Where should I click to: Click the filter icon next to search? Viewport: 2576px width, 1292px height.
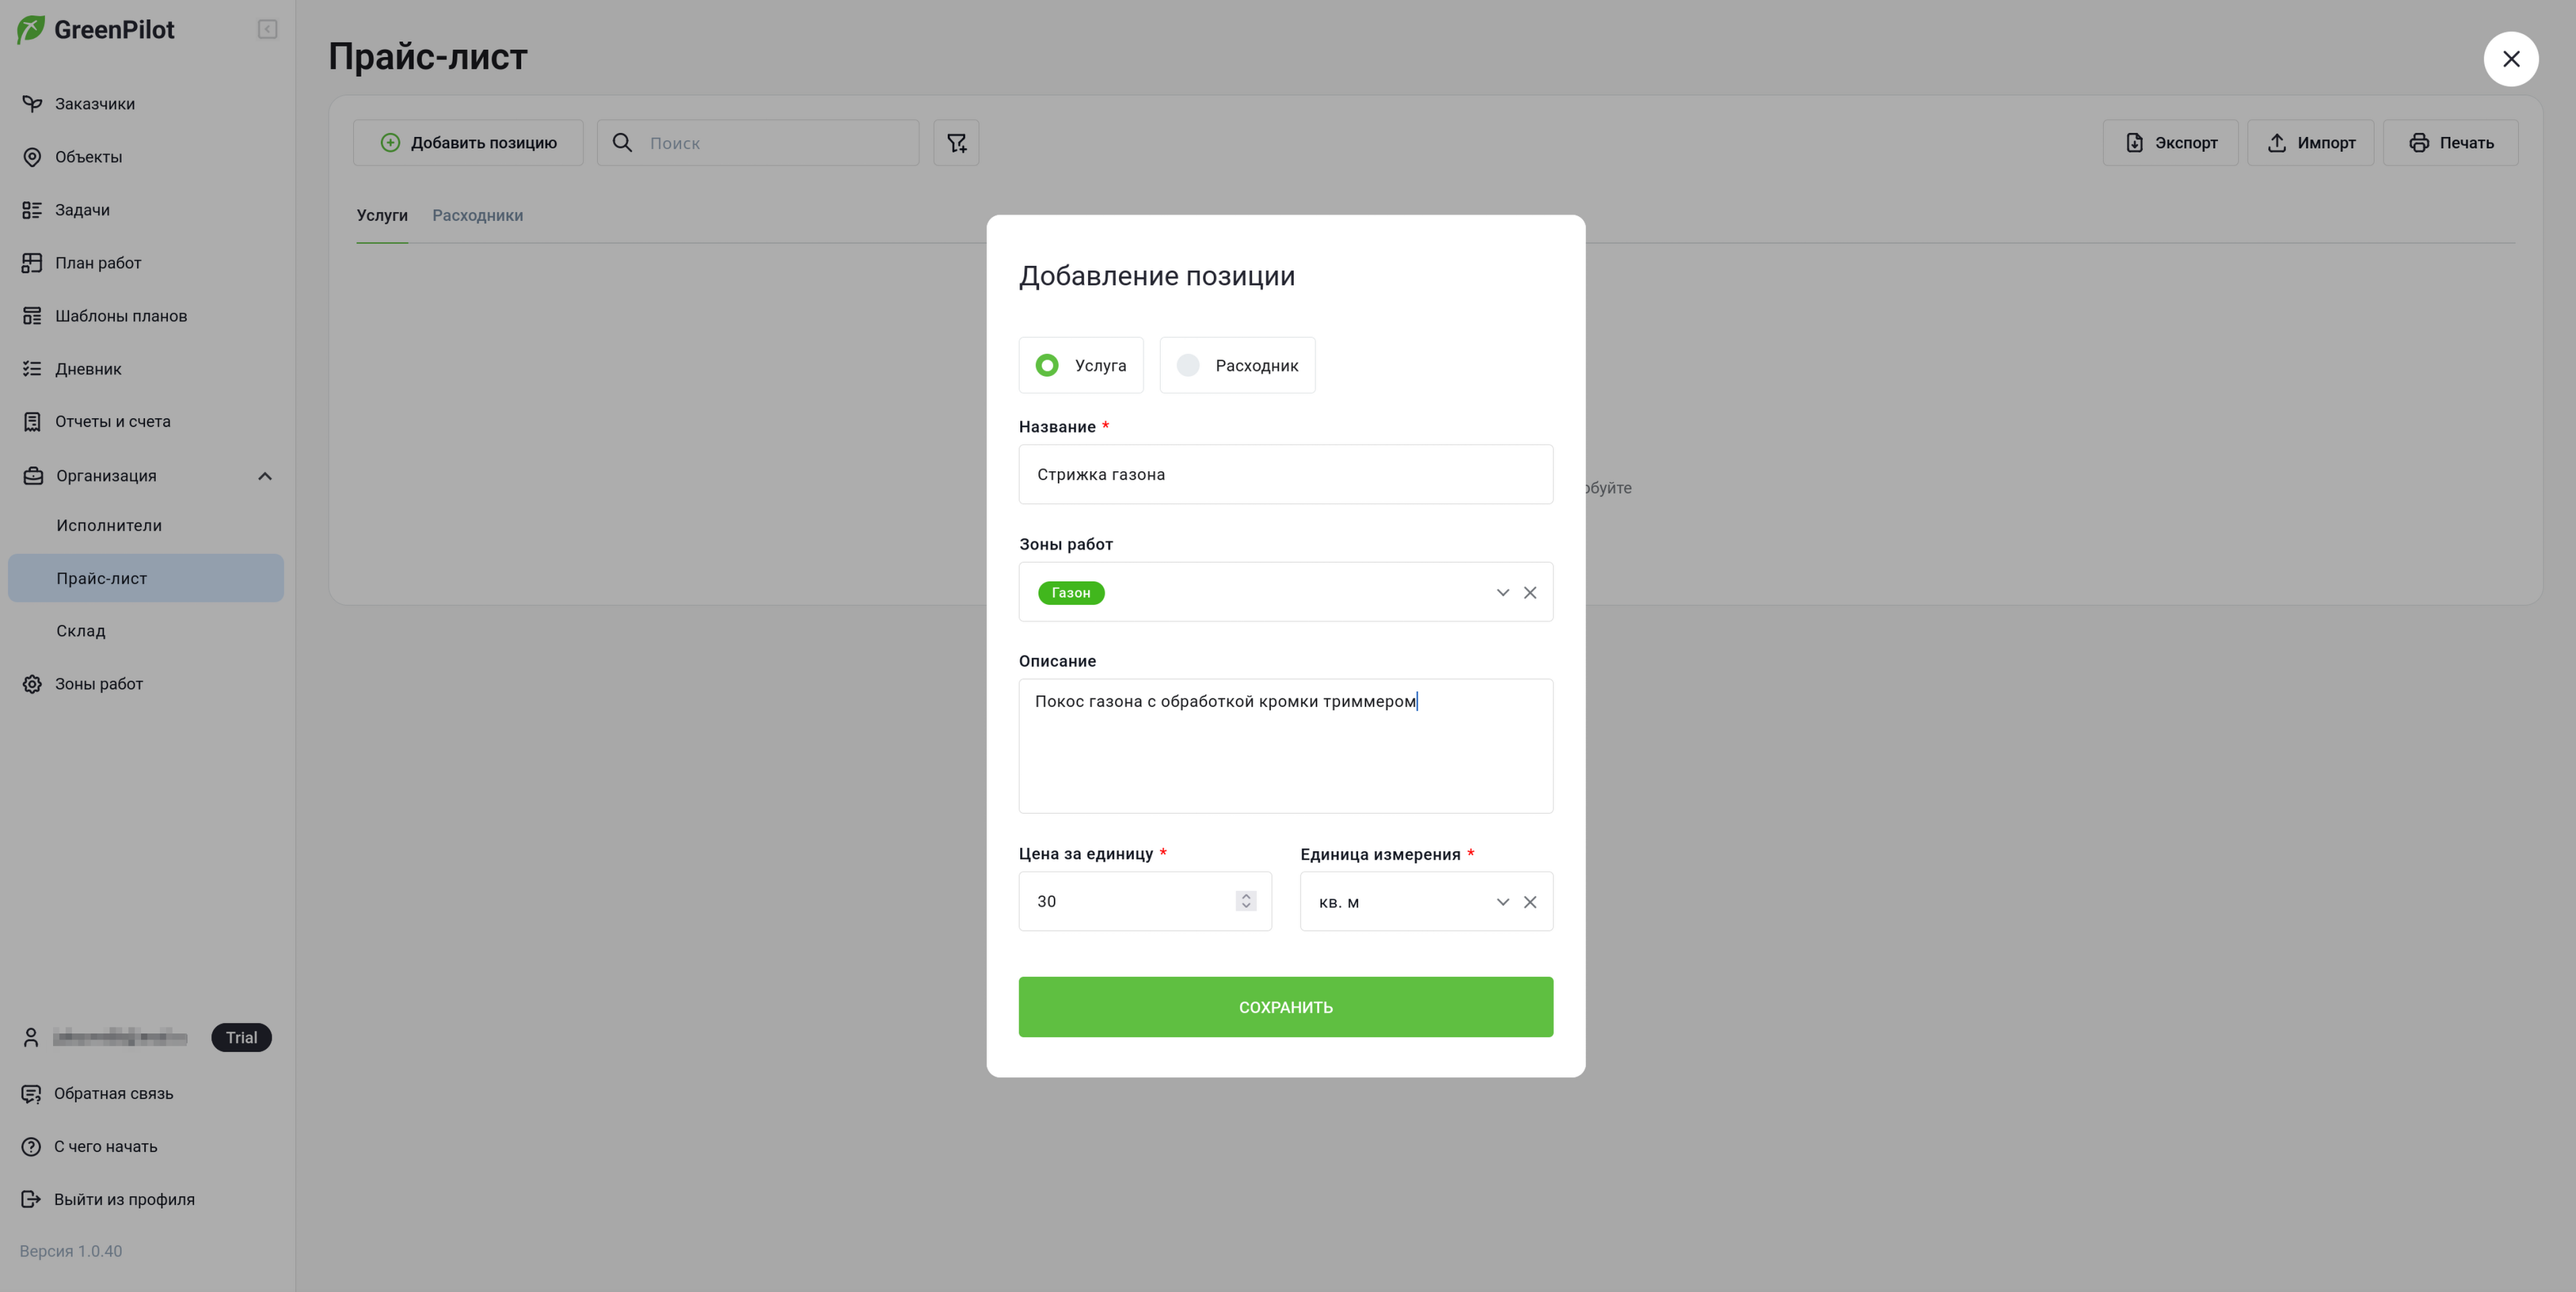(x=956, y=143)
